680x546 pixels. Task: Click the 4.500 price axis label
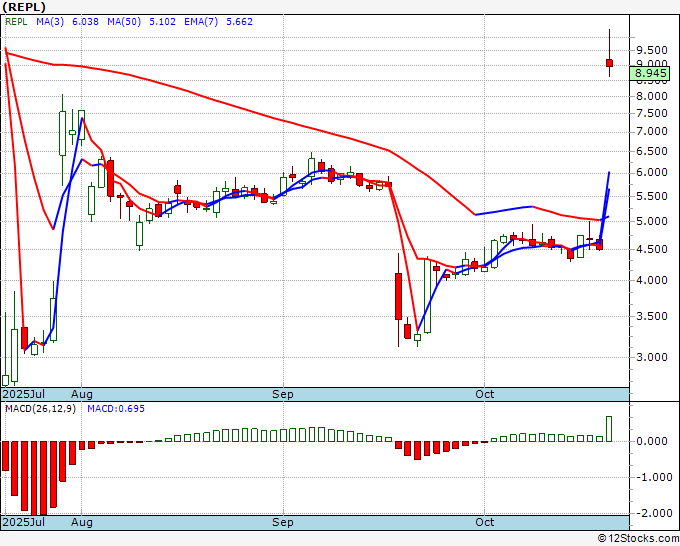651,249
